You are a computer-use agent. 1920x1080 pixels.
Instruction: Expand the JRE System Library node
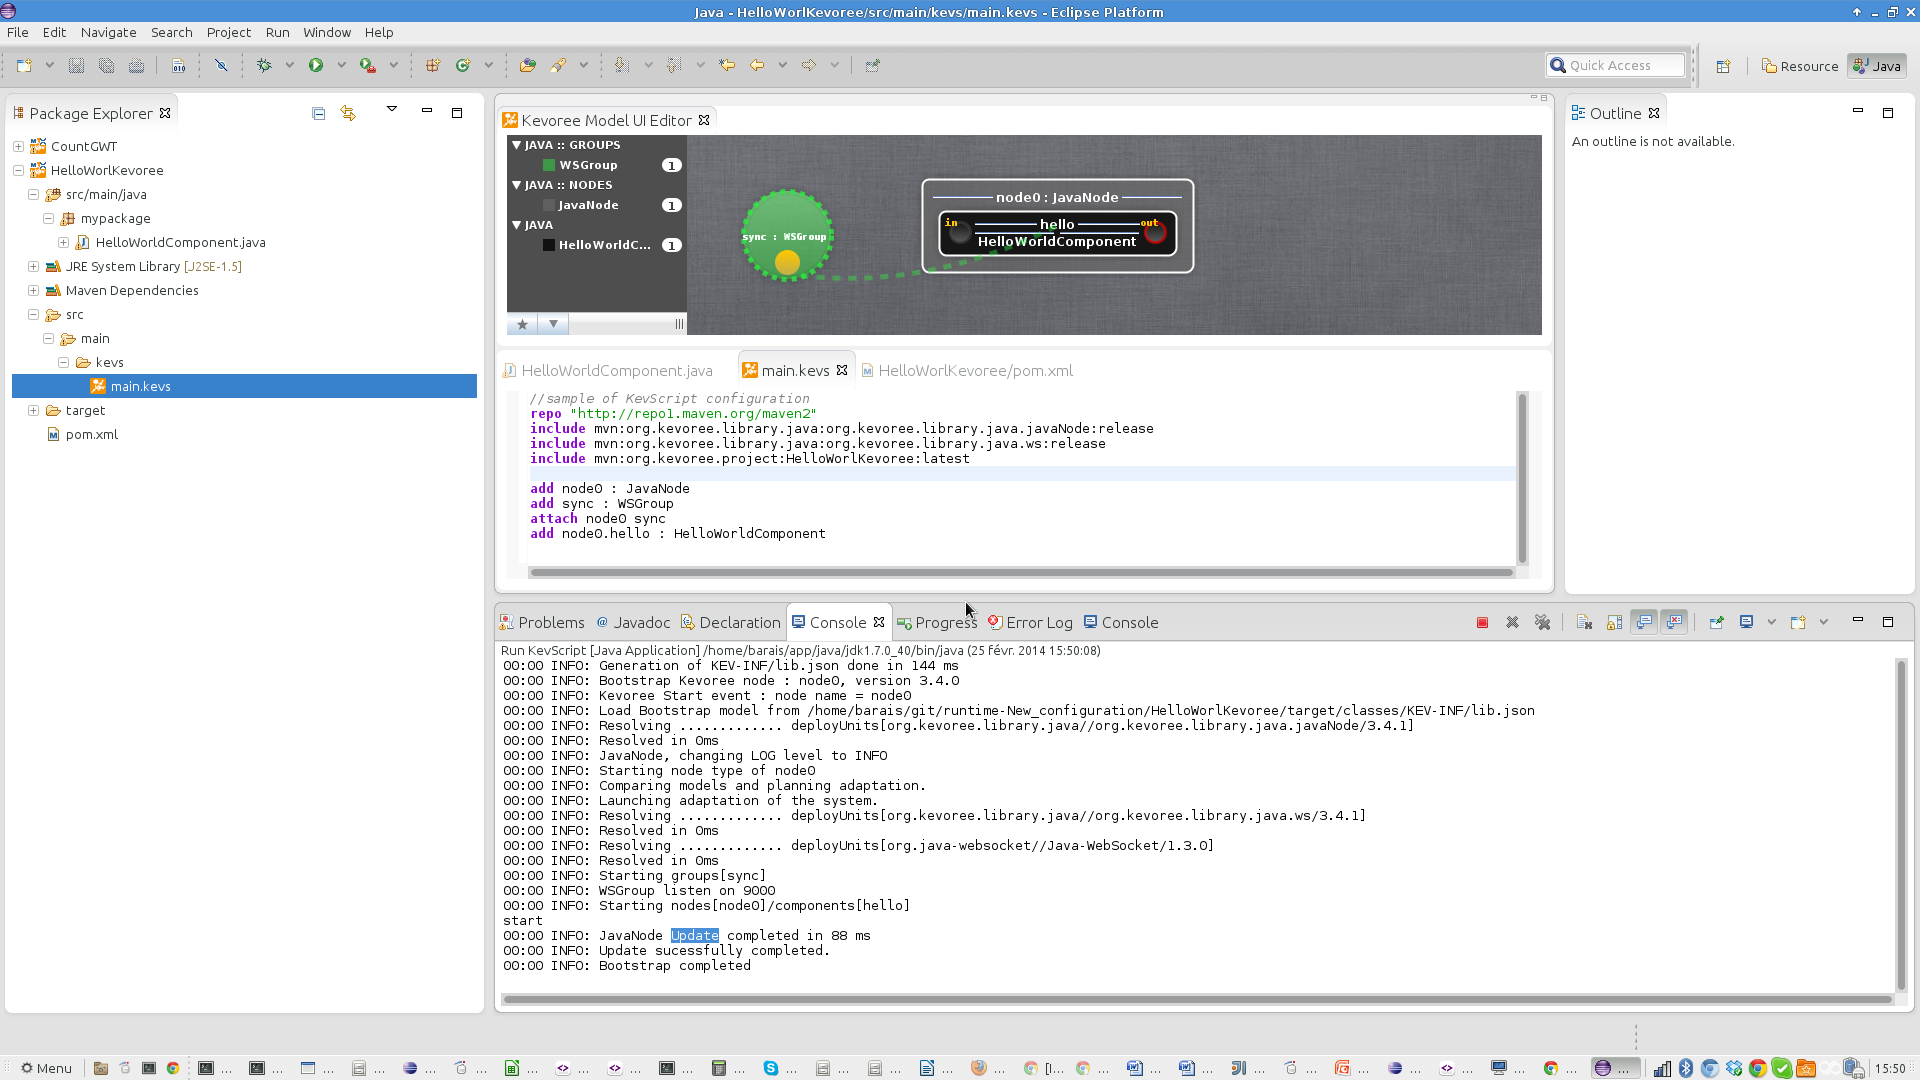[33, 266]
